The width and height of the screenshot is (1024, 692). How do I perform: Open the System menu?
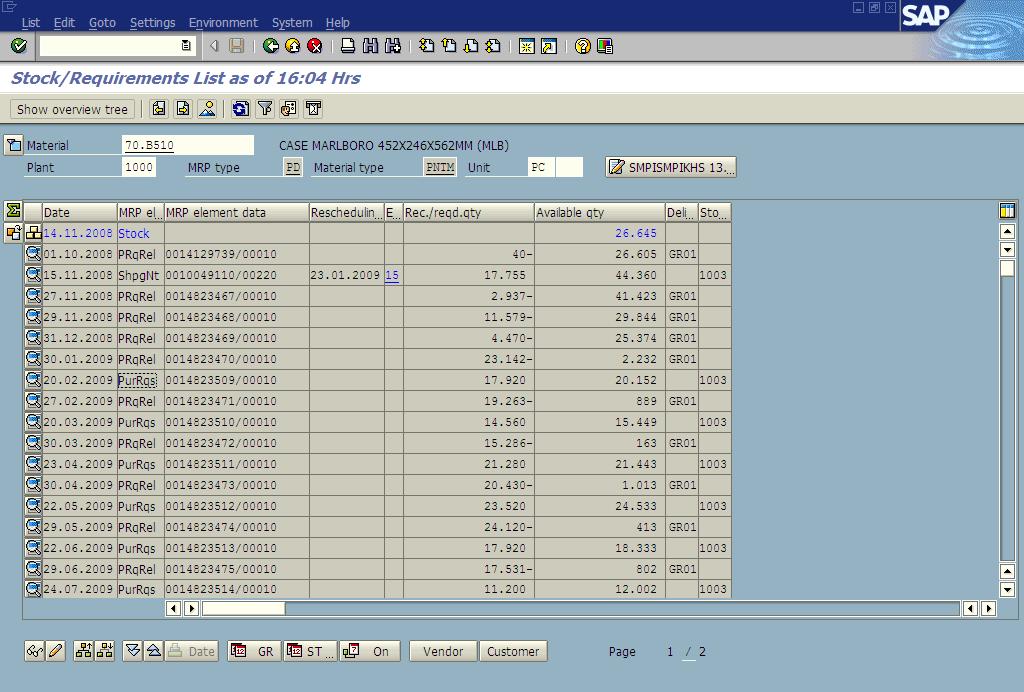292,23
